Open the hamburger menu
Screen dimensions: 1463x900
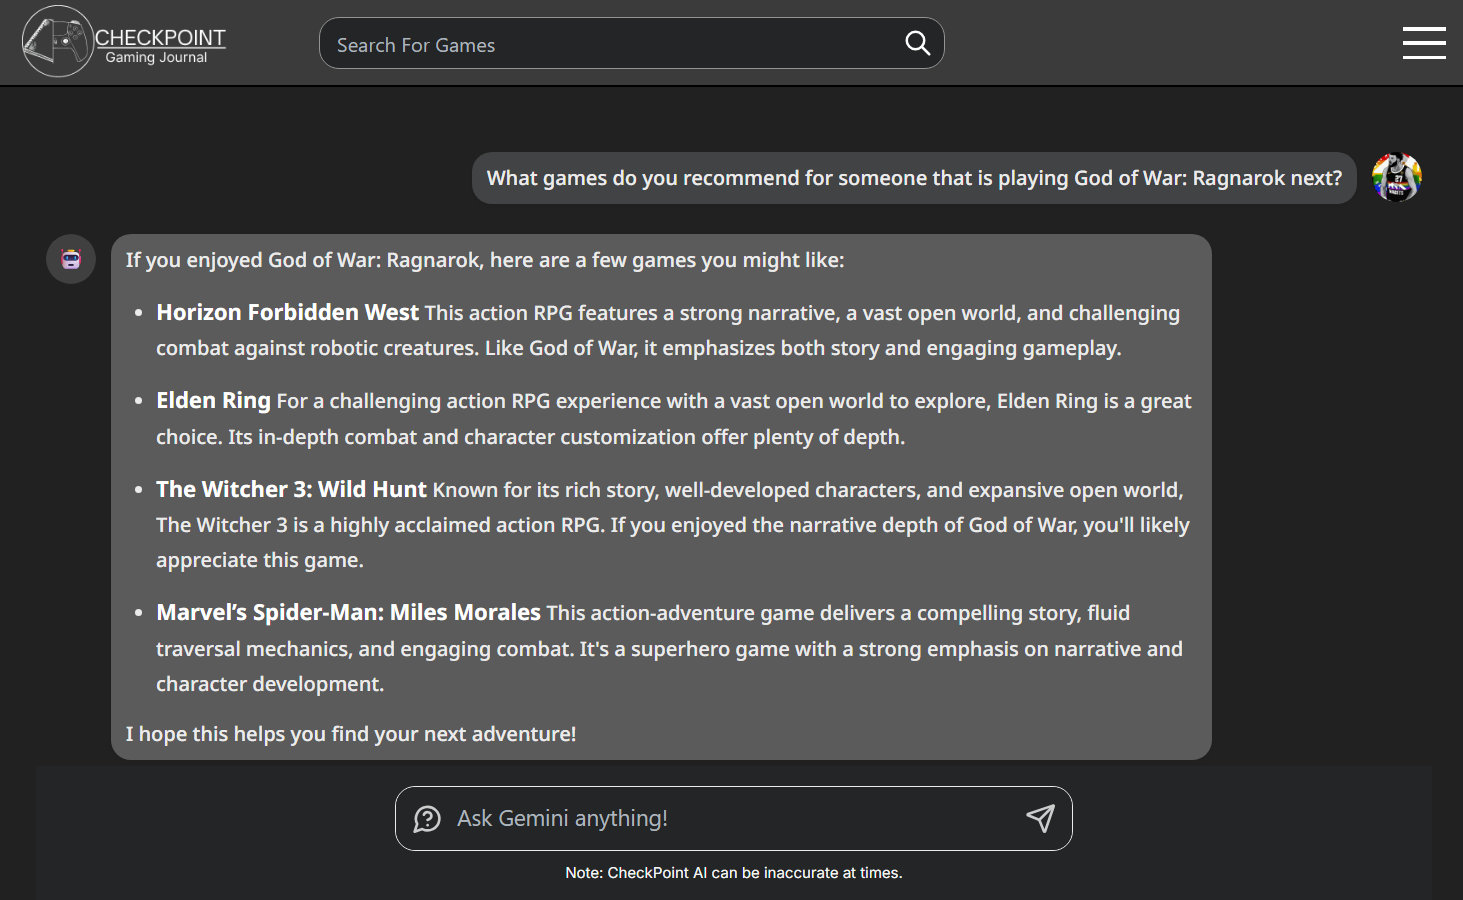click(x=1424, y=43)
